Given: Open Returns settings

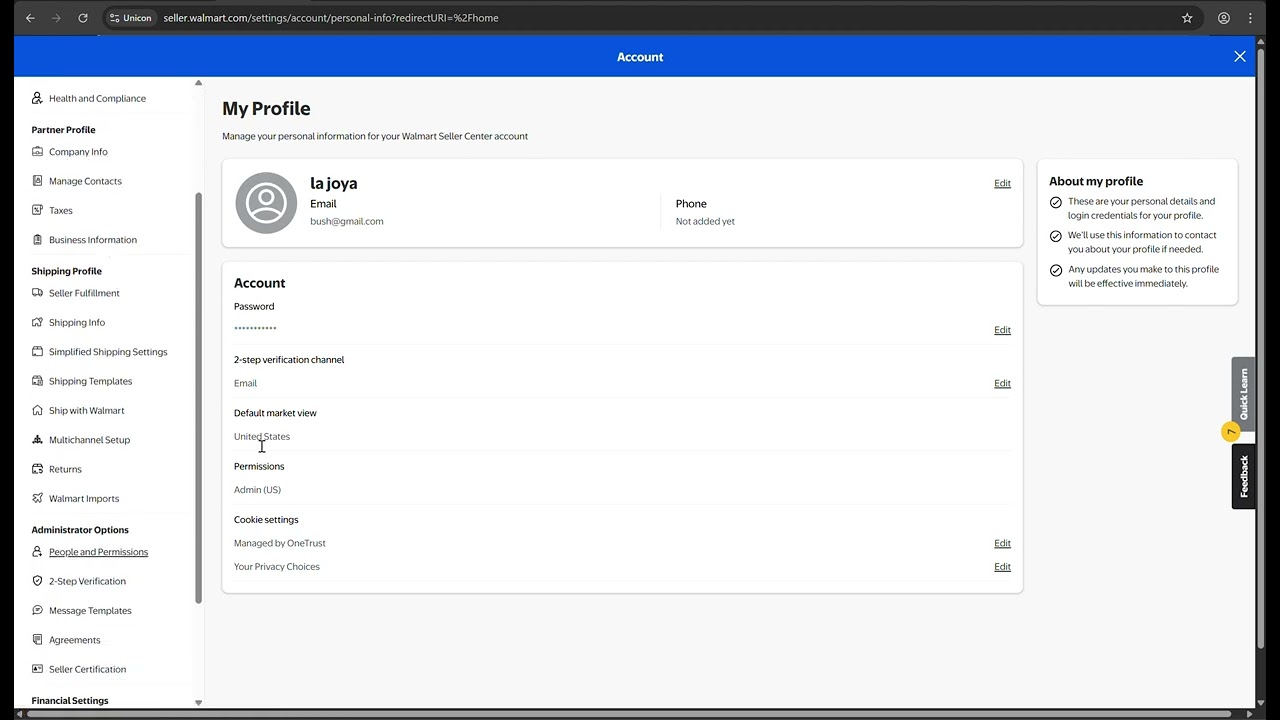Looking at the screenshot, I should click(x=65, y=469).
